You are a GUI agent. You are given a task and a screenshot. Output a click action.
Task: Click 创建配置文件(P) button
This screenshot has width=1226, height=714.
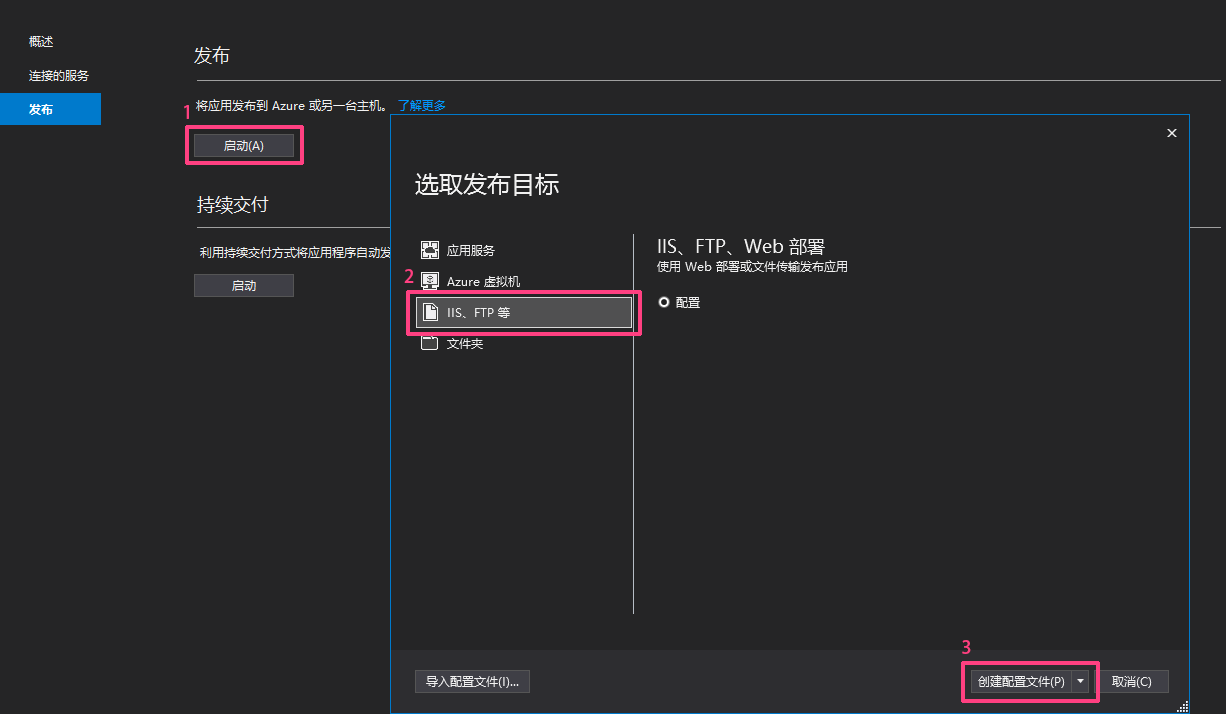tap(1021, 682)
